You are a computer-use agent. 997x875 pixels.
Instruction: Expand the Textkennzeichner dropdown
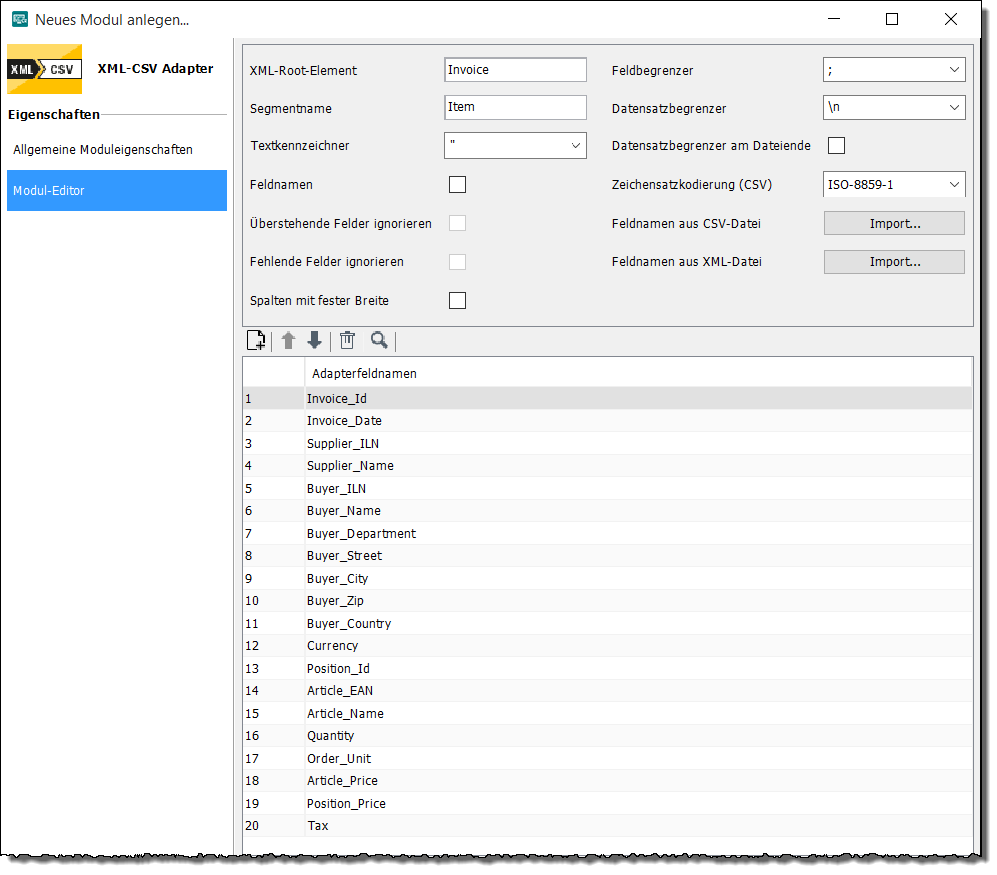pos(515,146)
